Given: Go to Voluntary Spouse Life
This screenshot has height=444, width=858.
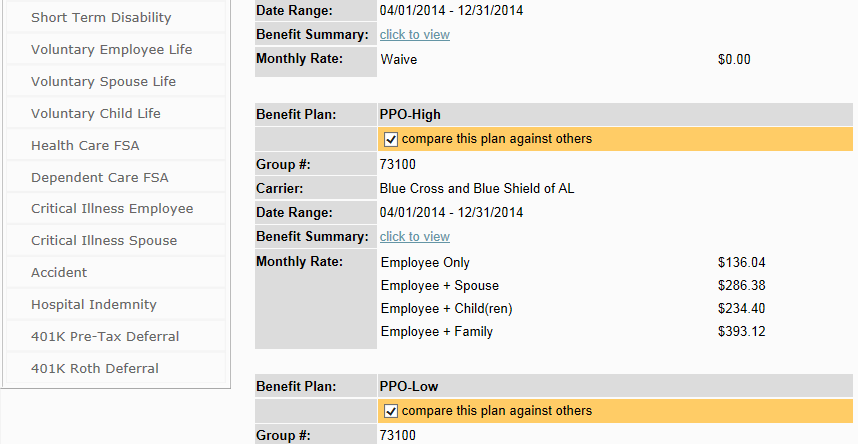Looking at the screenshot, I should [104, 82].
